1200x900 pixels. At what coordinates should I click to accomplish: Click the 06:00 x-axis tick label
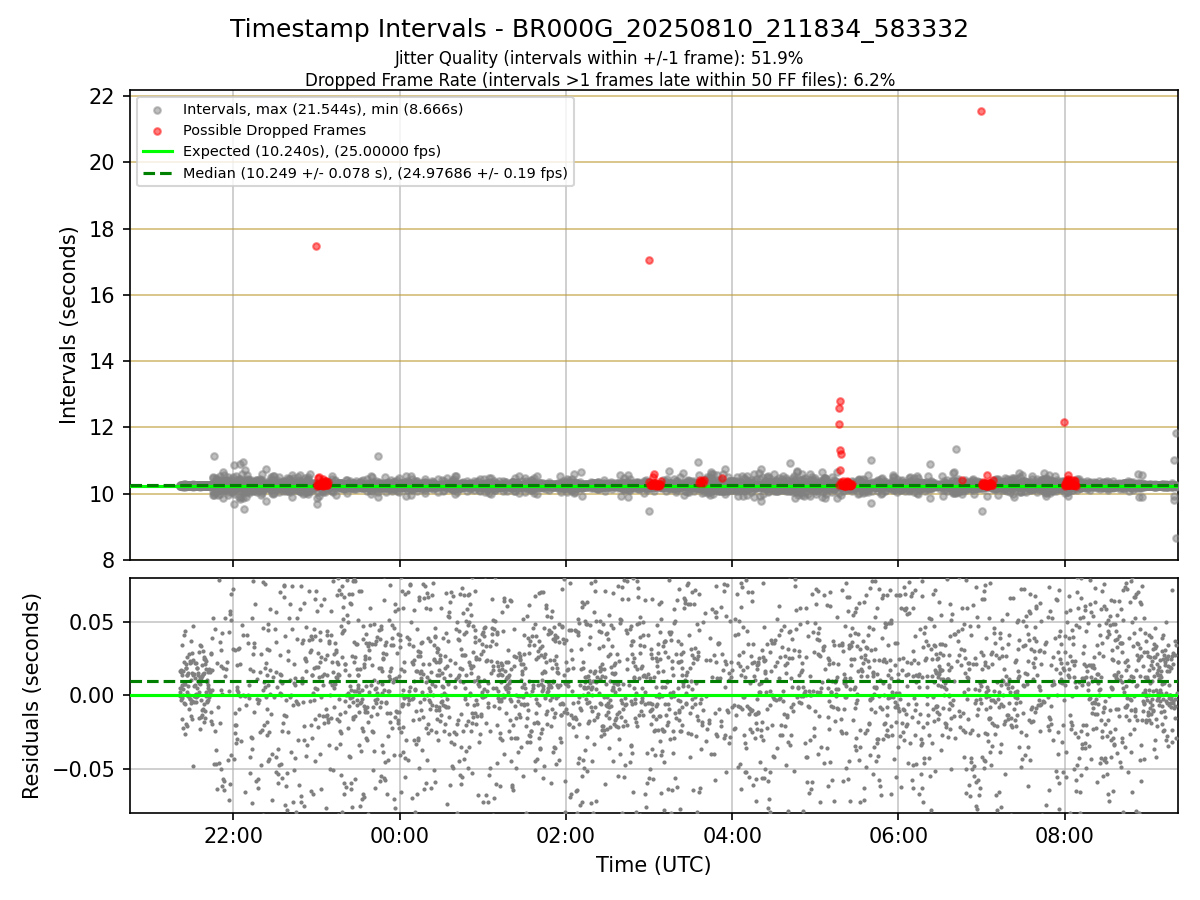[x=897, y=836]
